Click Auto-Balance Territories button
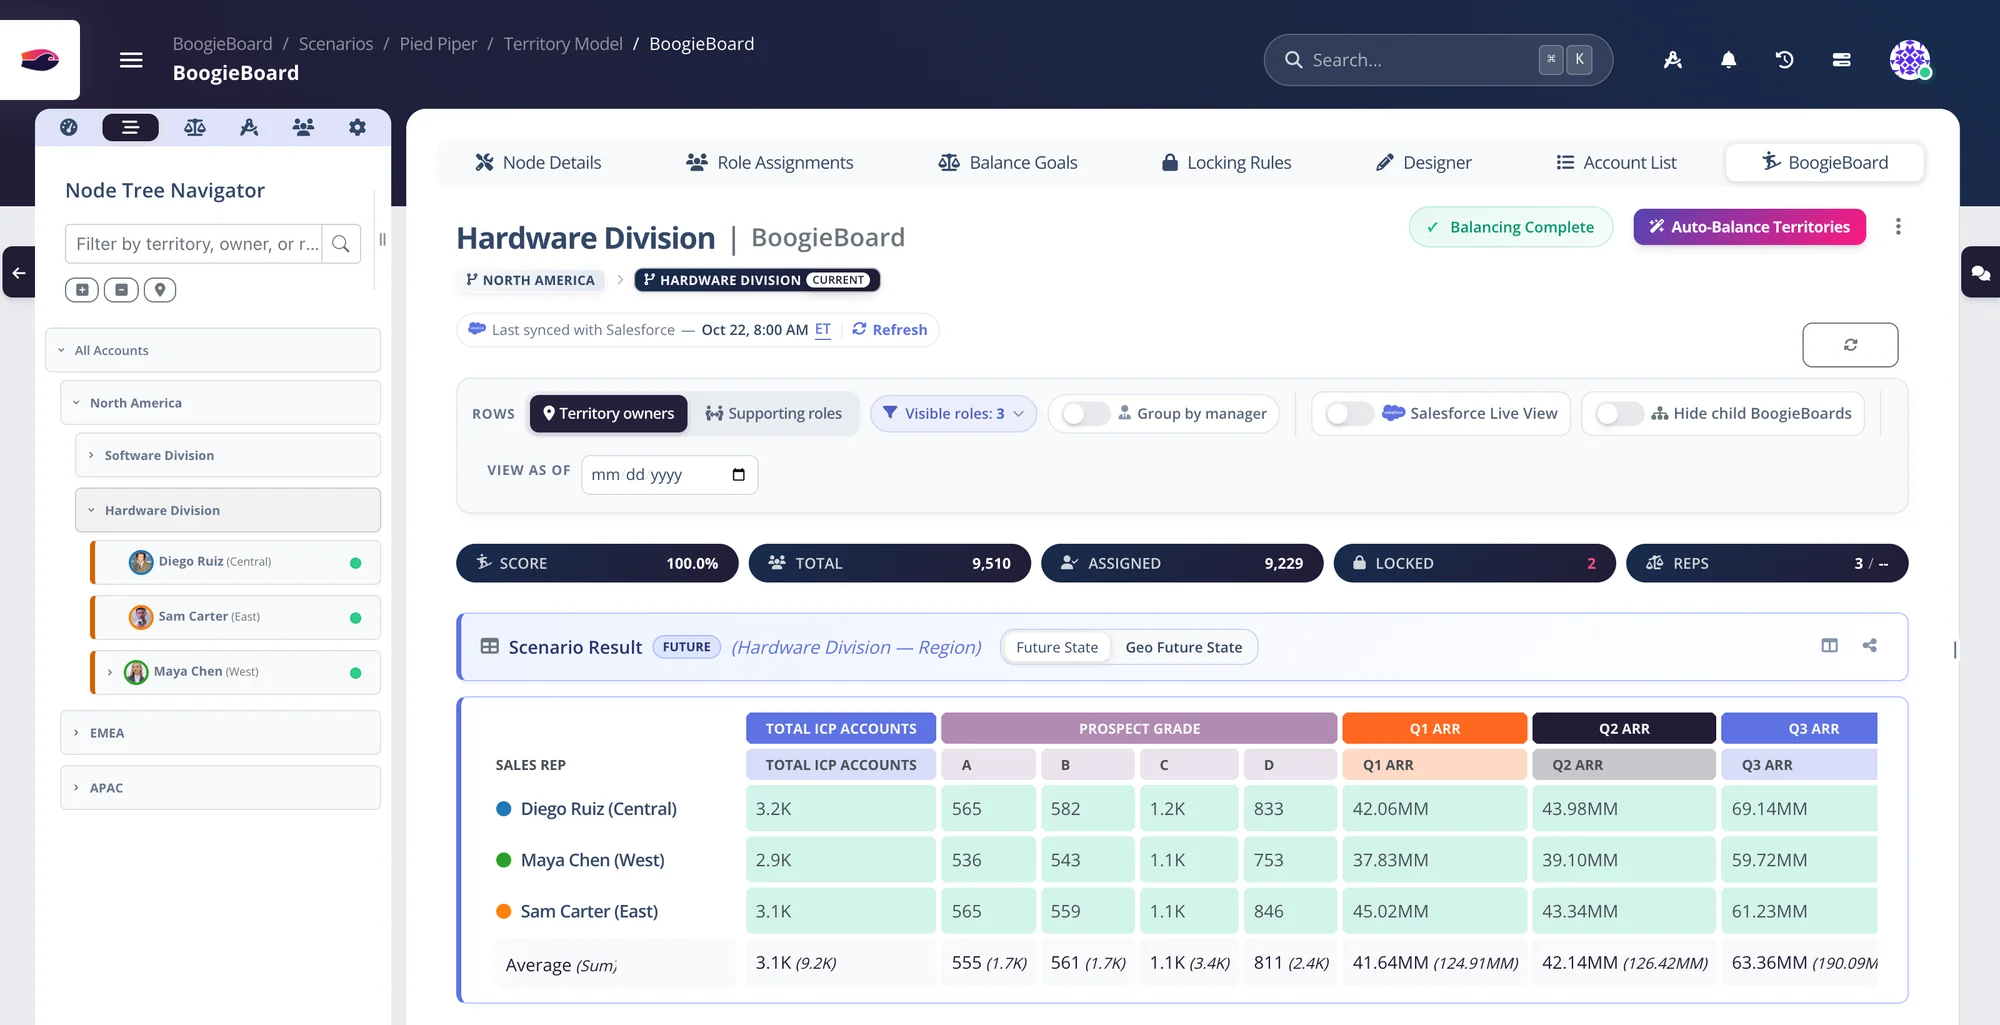The height and width of the screenshot is (1025, 2000). (1750, 227)
